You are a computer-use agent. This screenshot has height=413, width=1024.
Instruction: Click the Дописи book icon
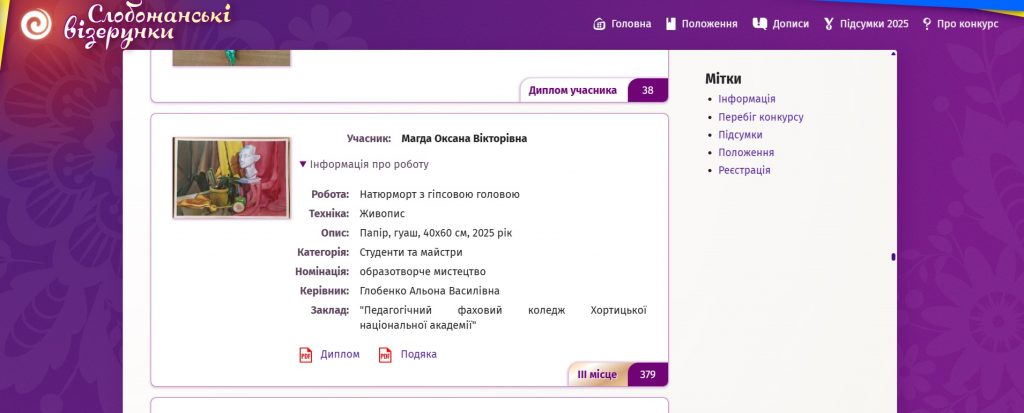point(760,24)
